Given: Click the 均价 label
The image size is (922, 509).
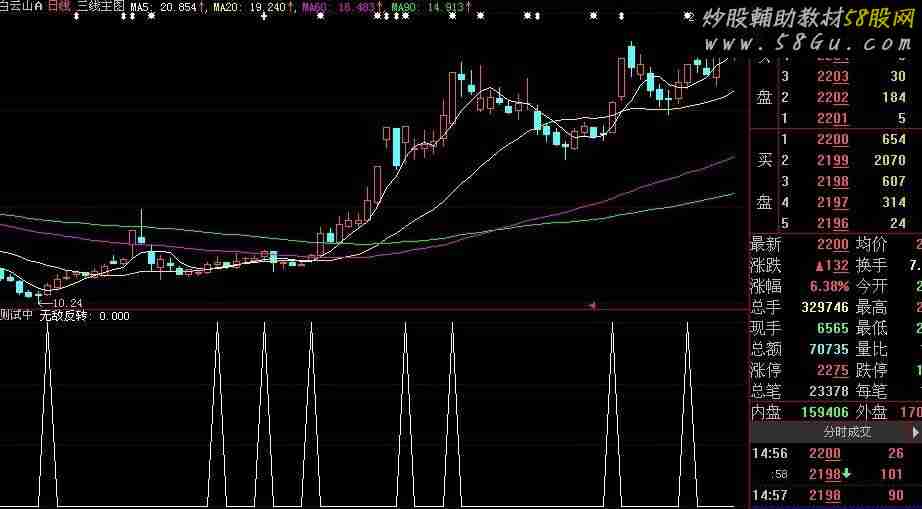Looking at the screenshot, I should click(x=871, y=244).
